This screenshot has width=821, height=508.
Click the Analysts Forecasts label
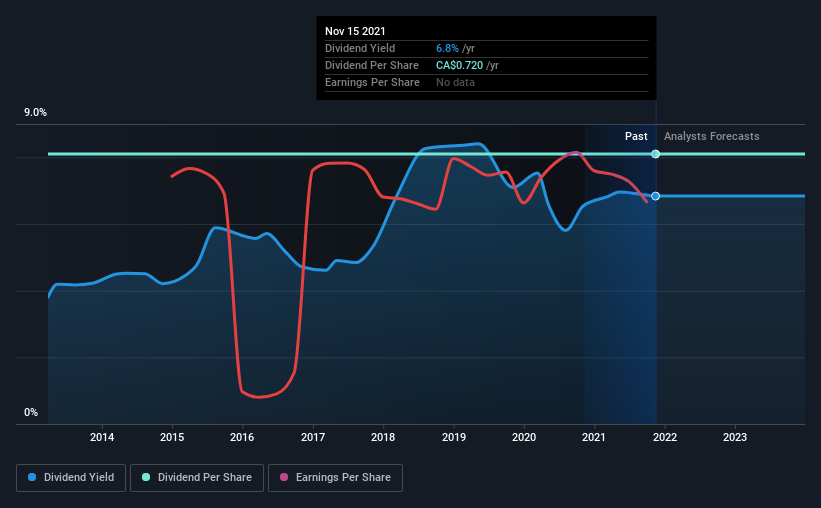tap(712, 136)
